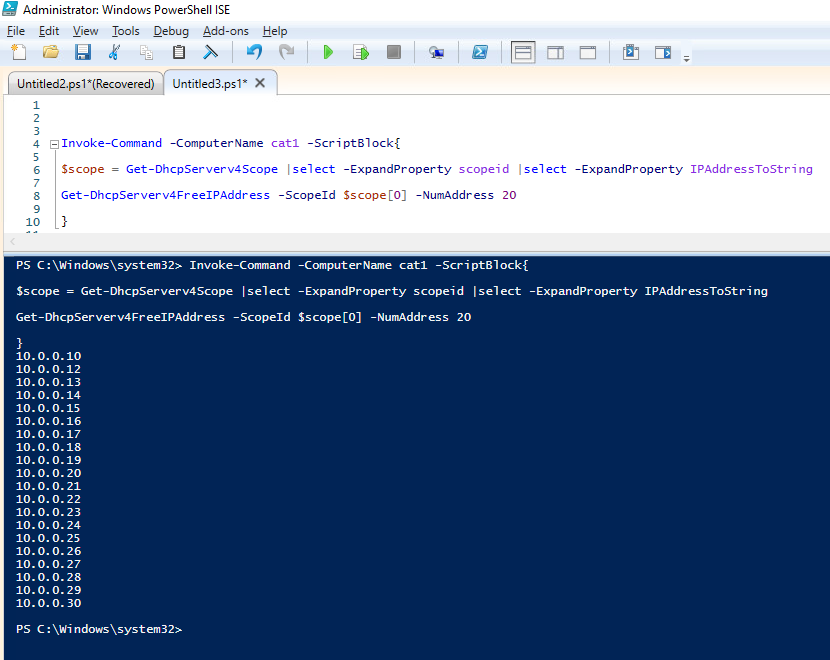Click the Show Command Window icon
Viewport: 830px width, 660px height.
pyautogui.click(x=631, y=52)
